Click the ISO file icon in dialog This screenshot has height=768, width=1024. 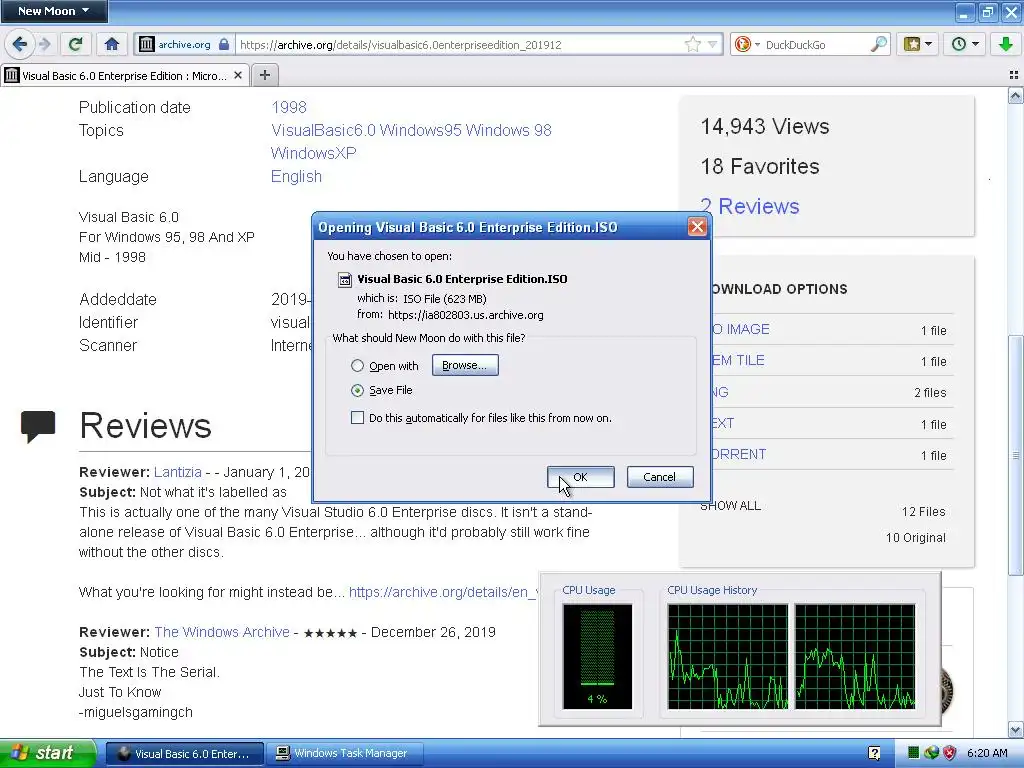tap(344, 280)
